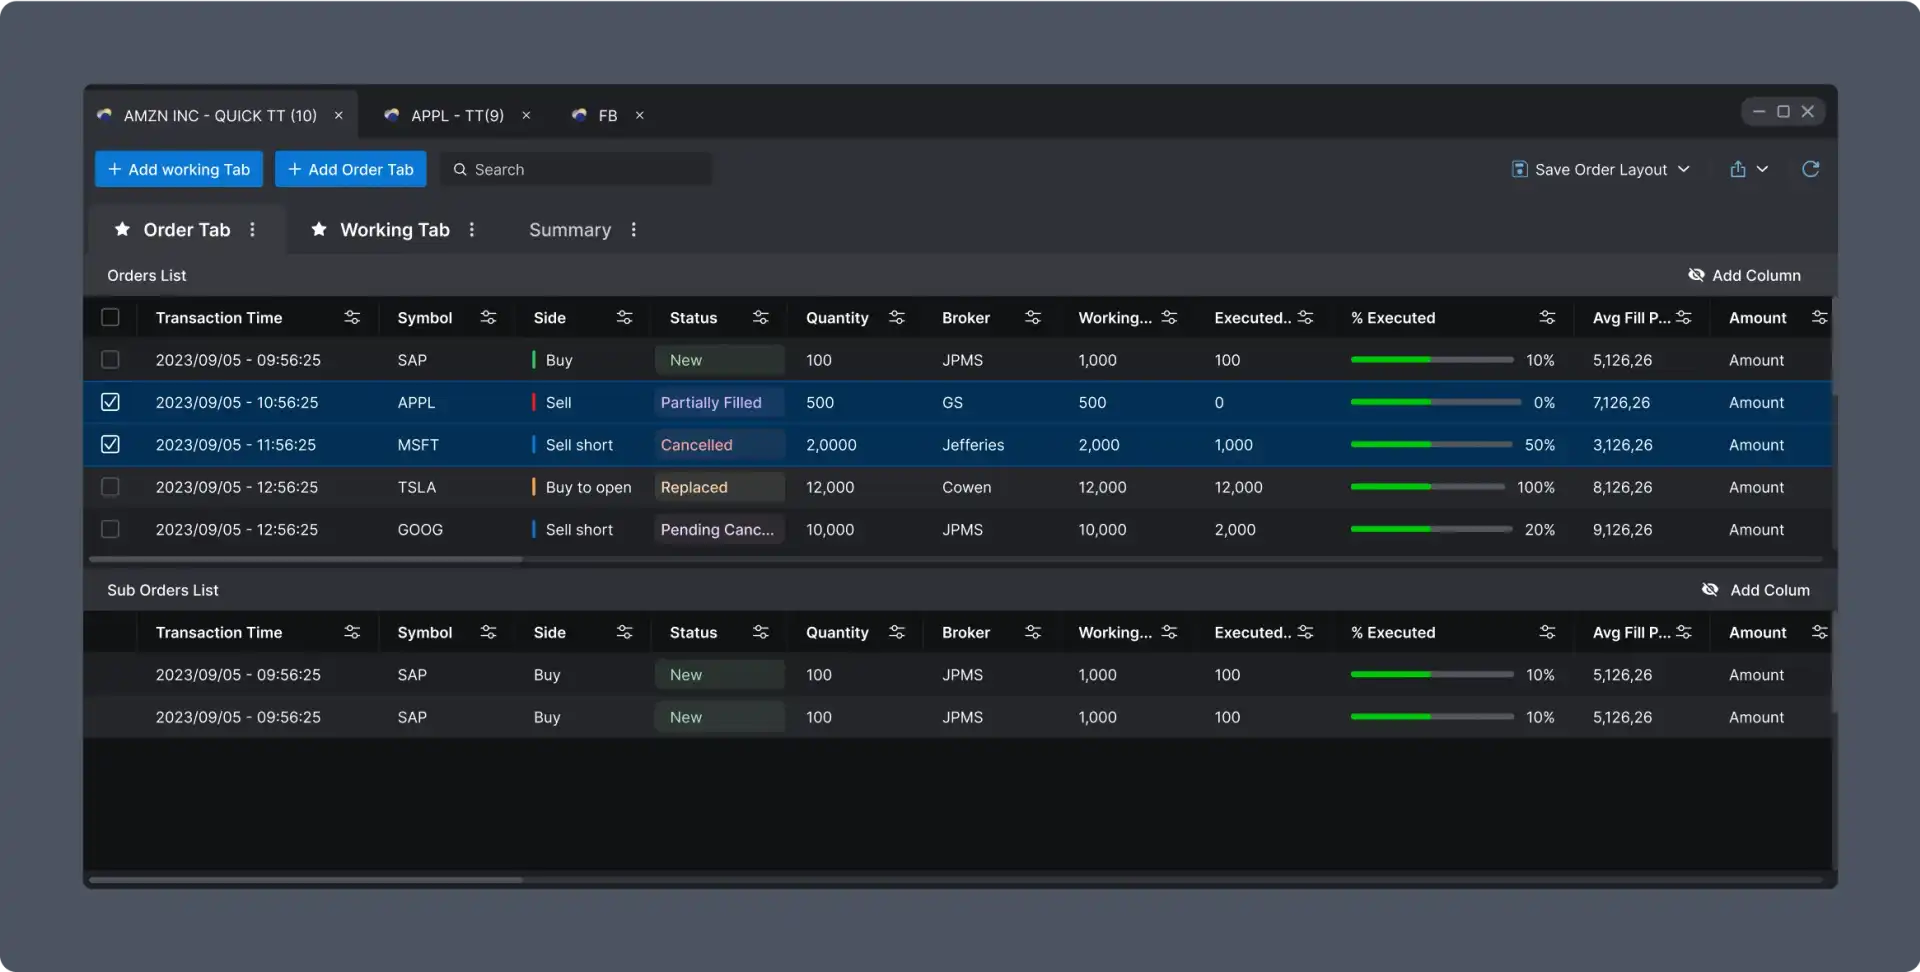
Task: Open filter settings for Orders List Symbol column
Action: (x=488, y=317)
